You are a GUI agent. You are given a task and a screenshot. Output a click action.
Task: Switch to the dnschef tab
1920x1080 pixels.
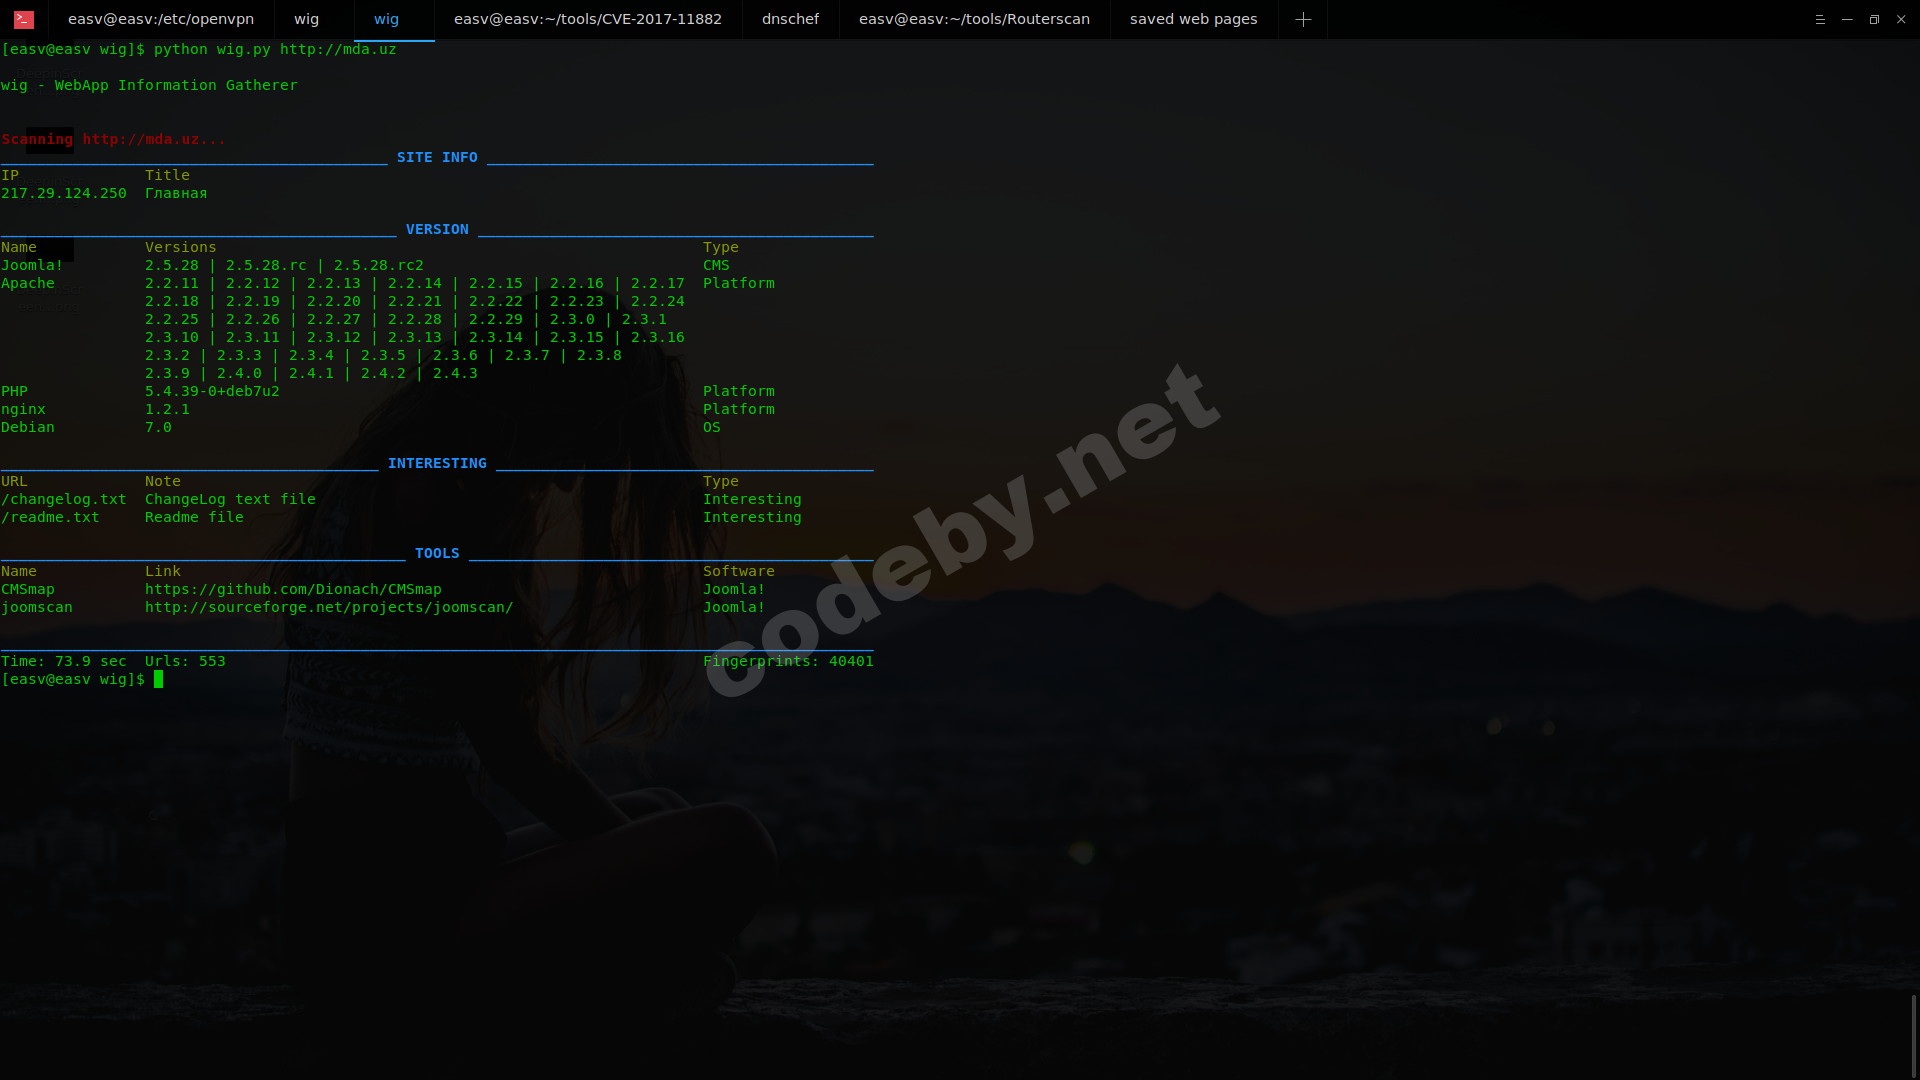pos(789,19)
